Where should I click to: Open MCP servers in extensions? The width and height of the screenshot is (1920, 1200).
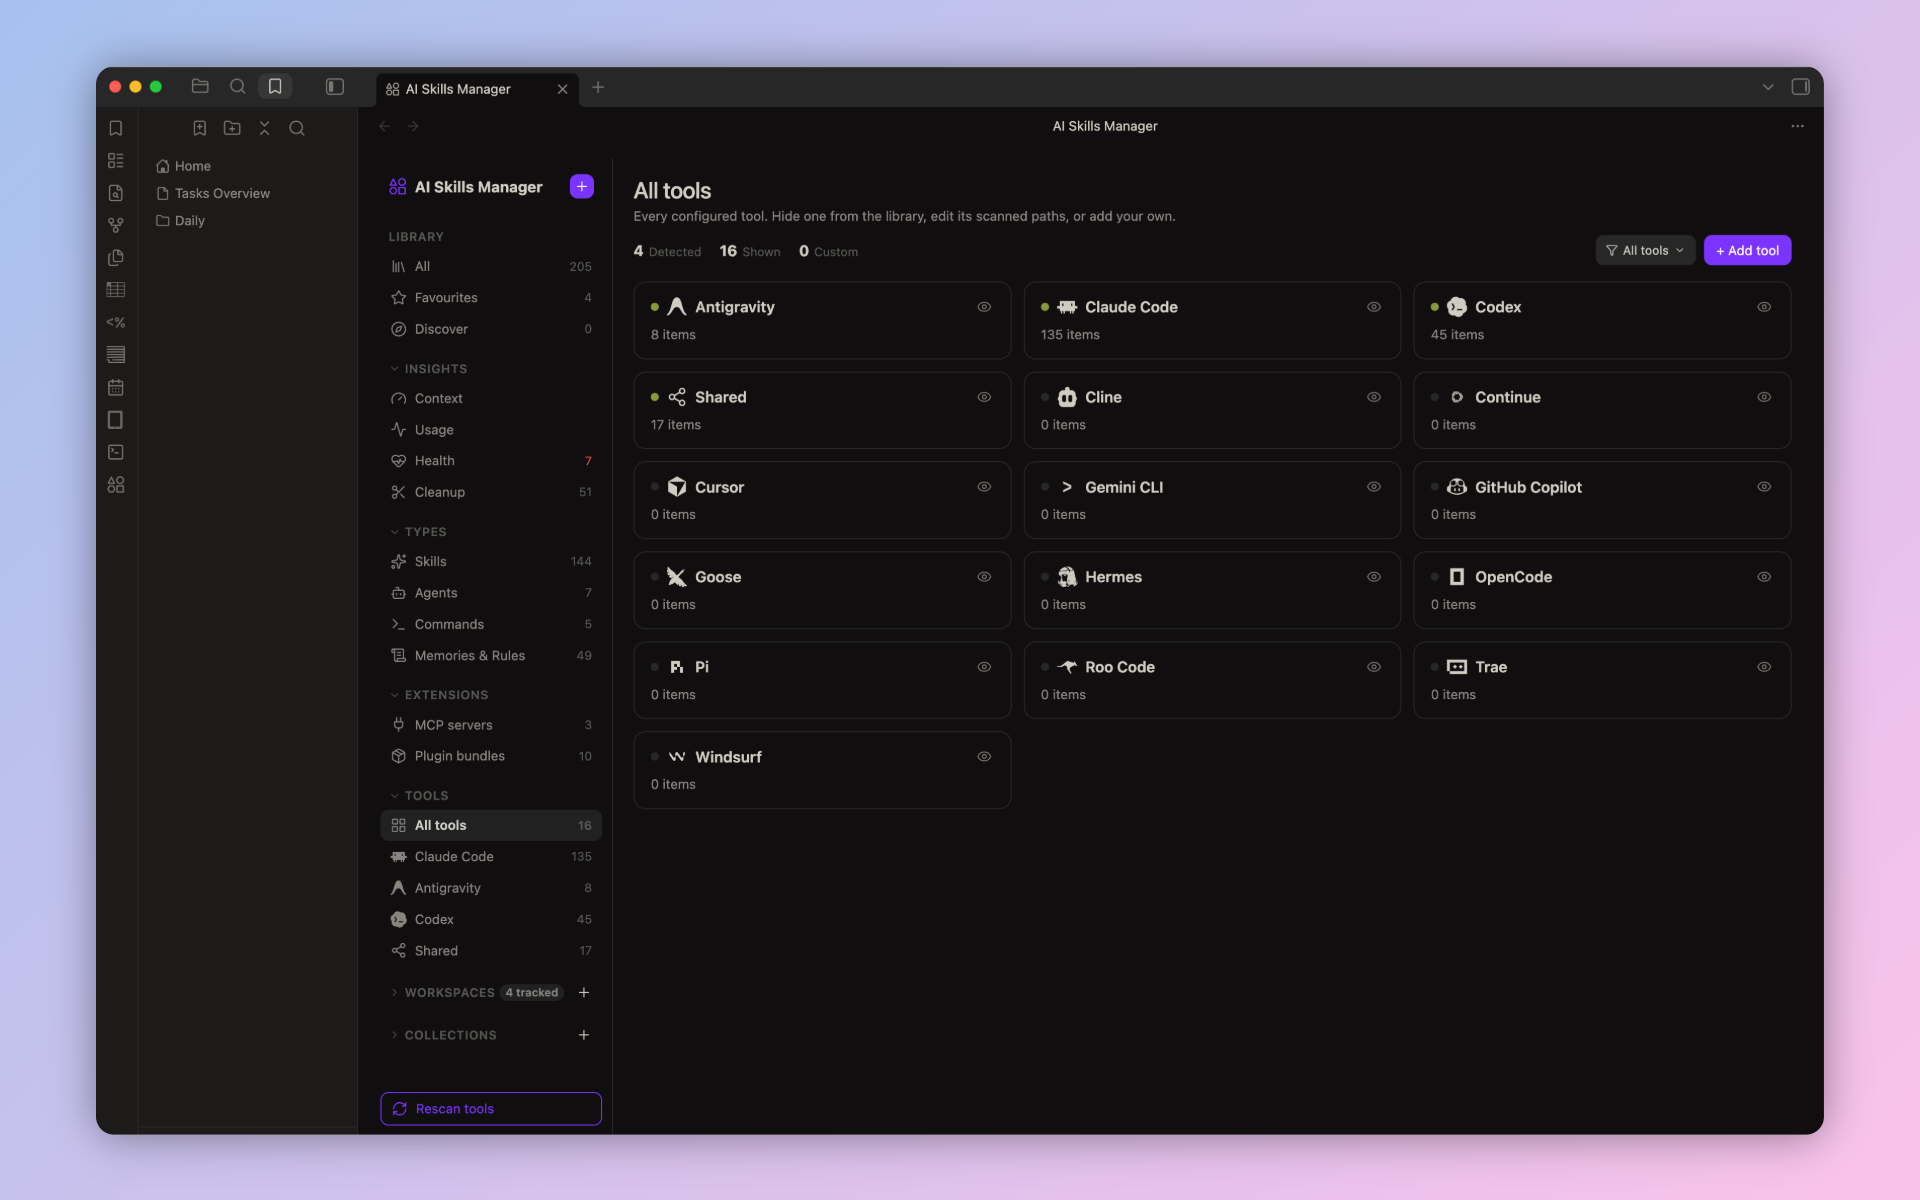[491, 725]
